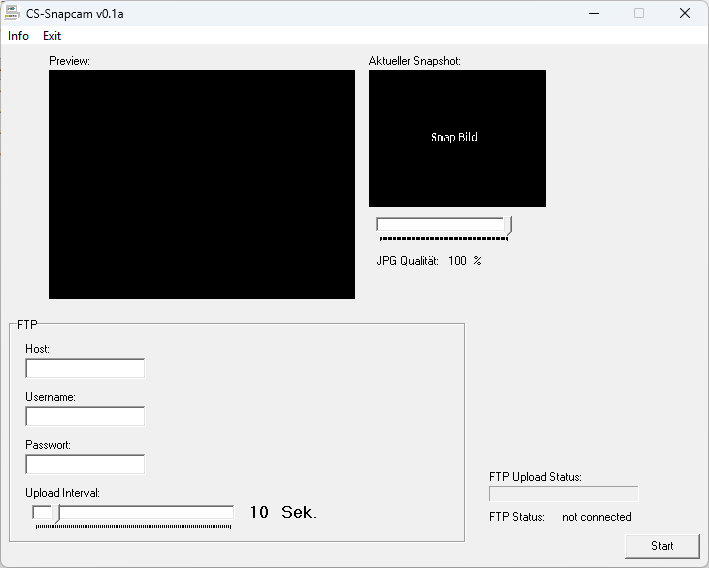Image resolution: width=709 pixels, height=568 pixels.
Task: Click the '100 %' JPG quality value
Action: (464, 260)
